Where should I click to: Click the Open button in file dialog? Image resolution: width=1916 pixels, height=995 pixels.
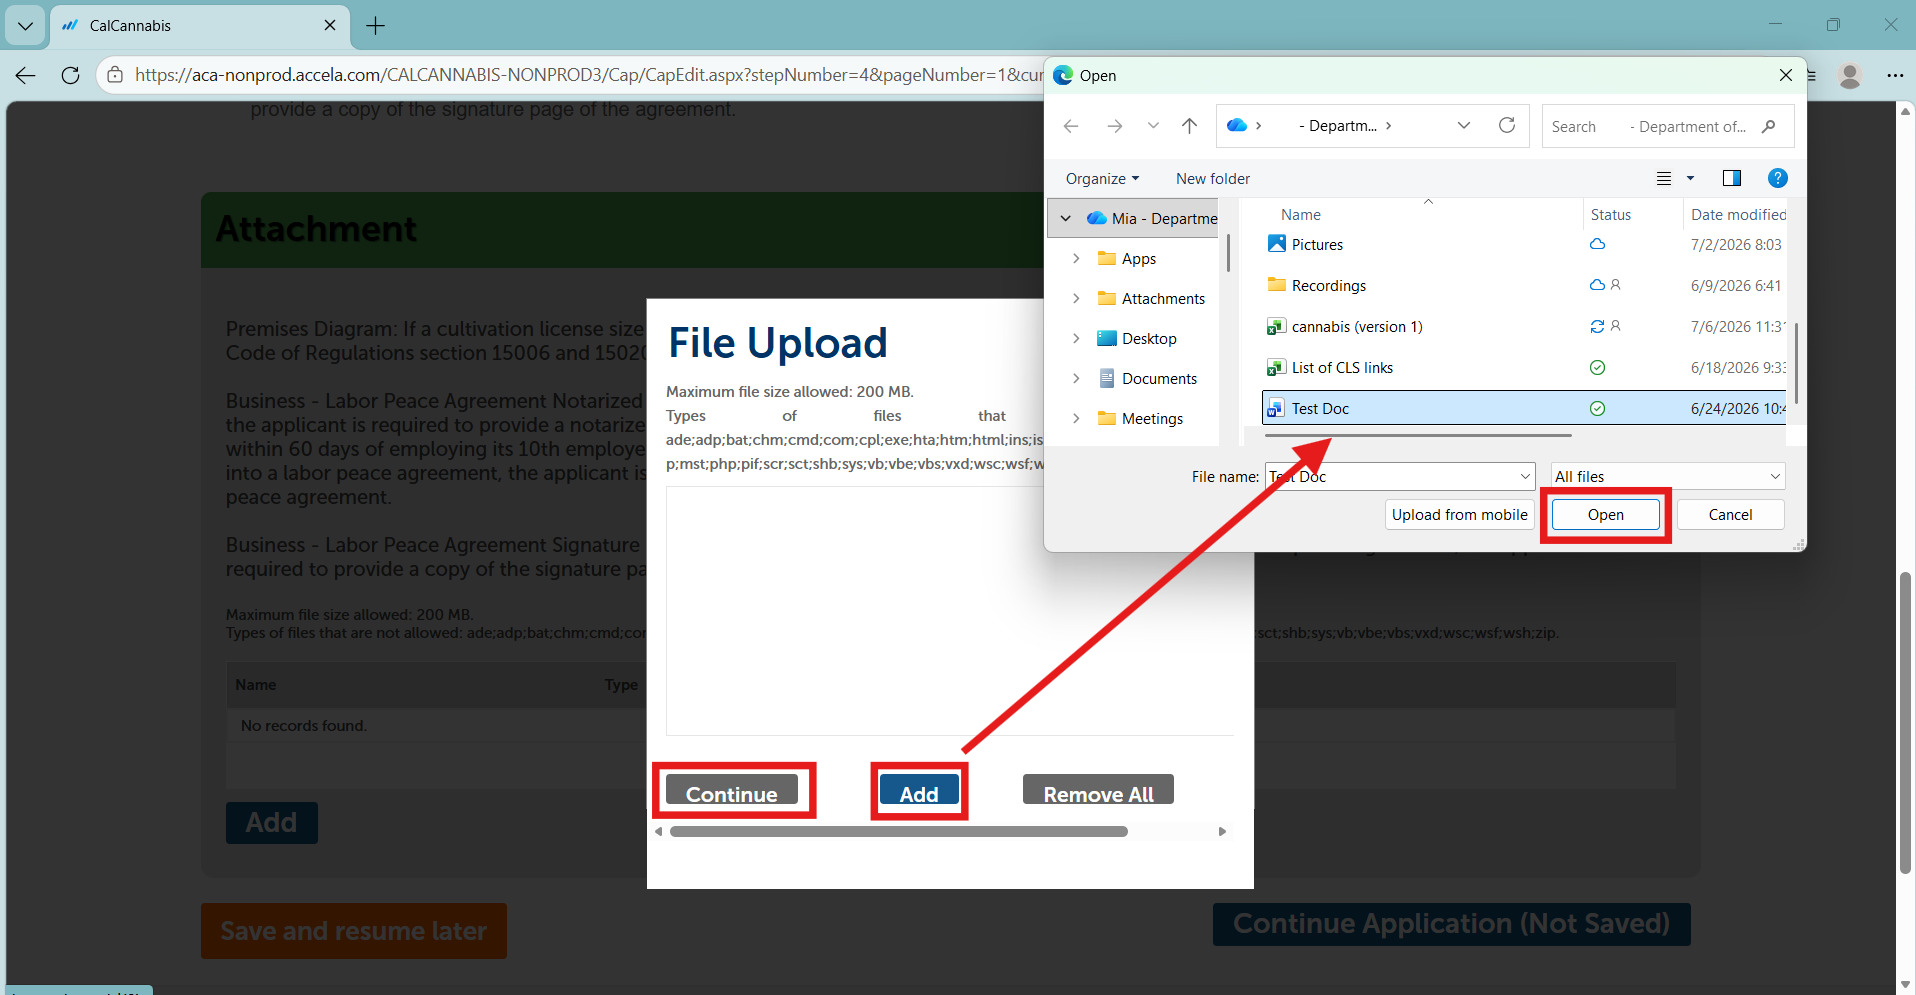point(1605,514)
